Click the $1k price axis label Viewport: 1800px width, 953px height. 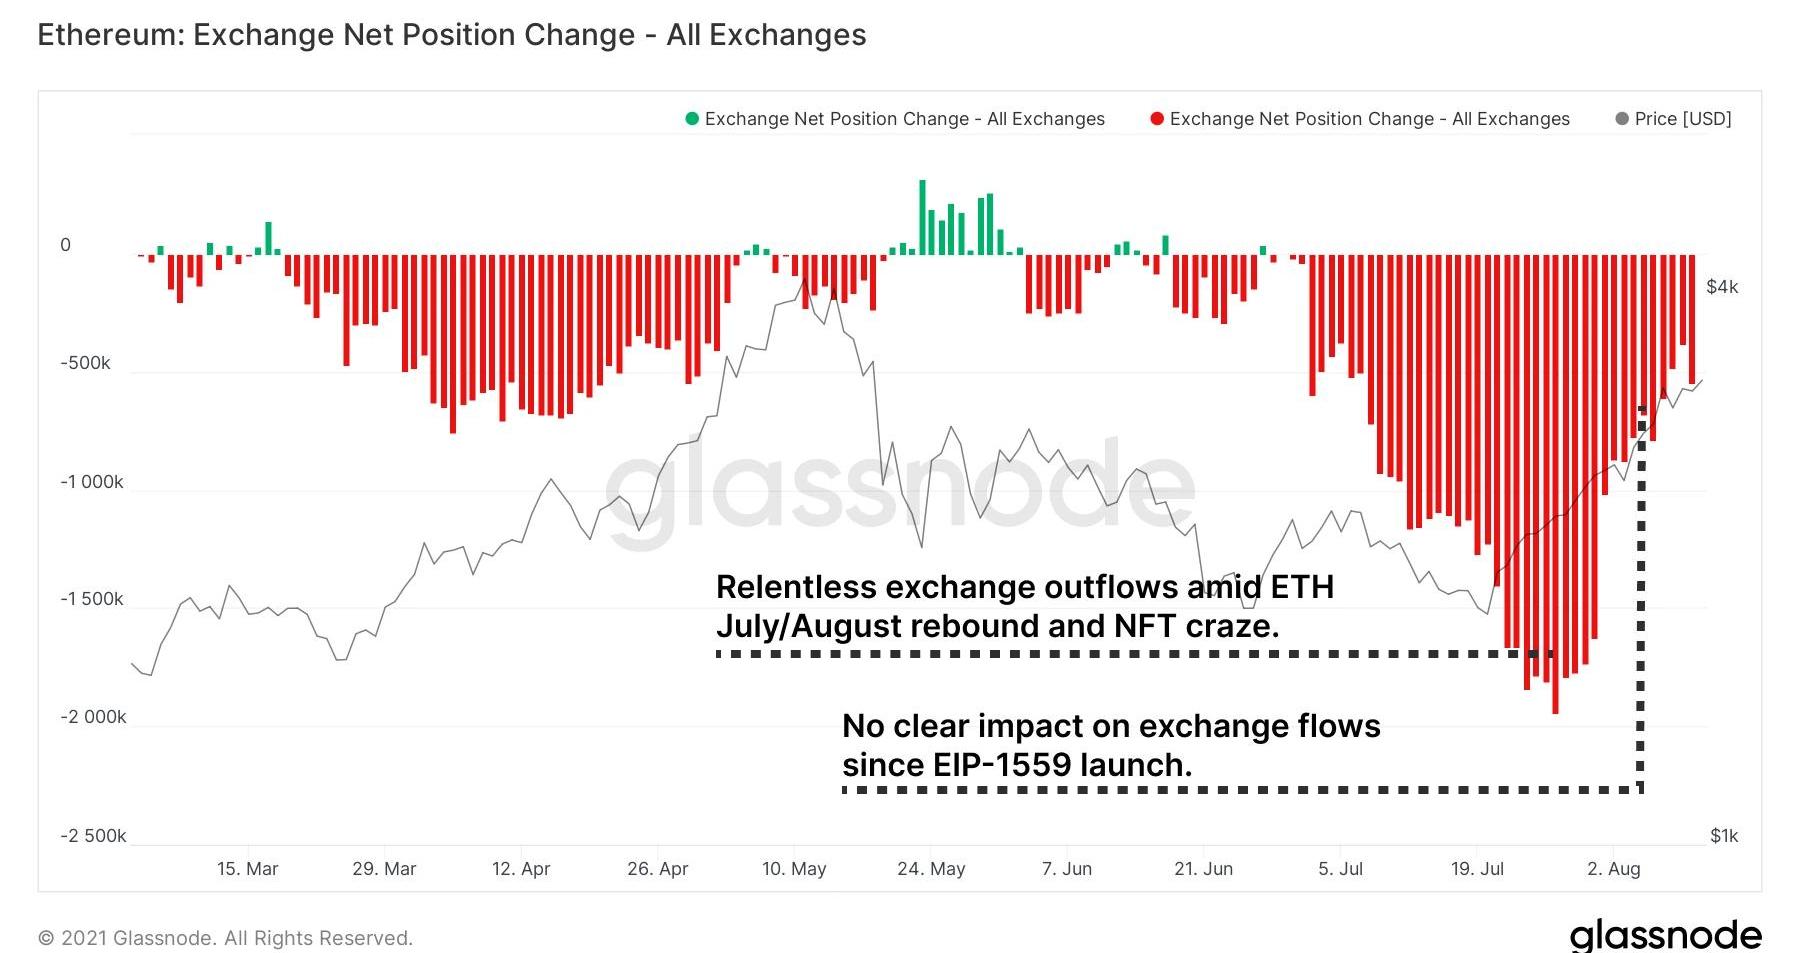(1724, 835)
